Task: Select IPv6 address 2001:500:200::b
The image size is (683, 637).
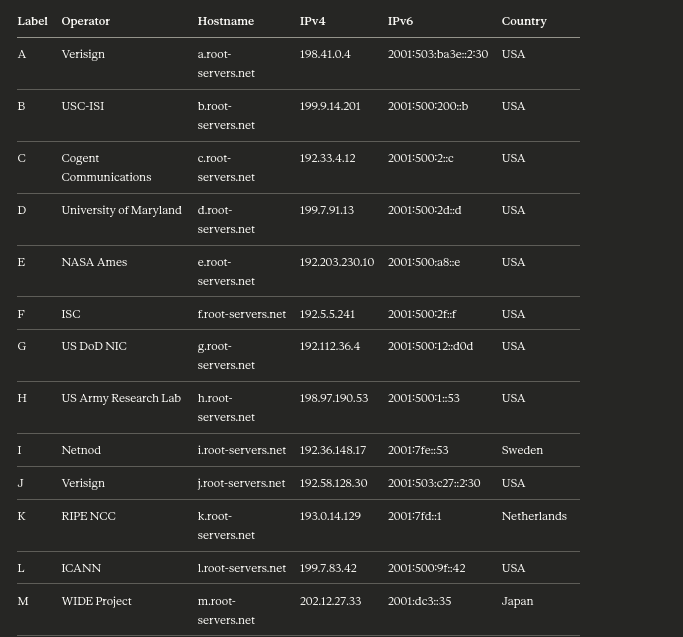Action: [428, 106]
